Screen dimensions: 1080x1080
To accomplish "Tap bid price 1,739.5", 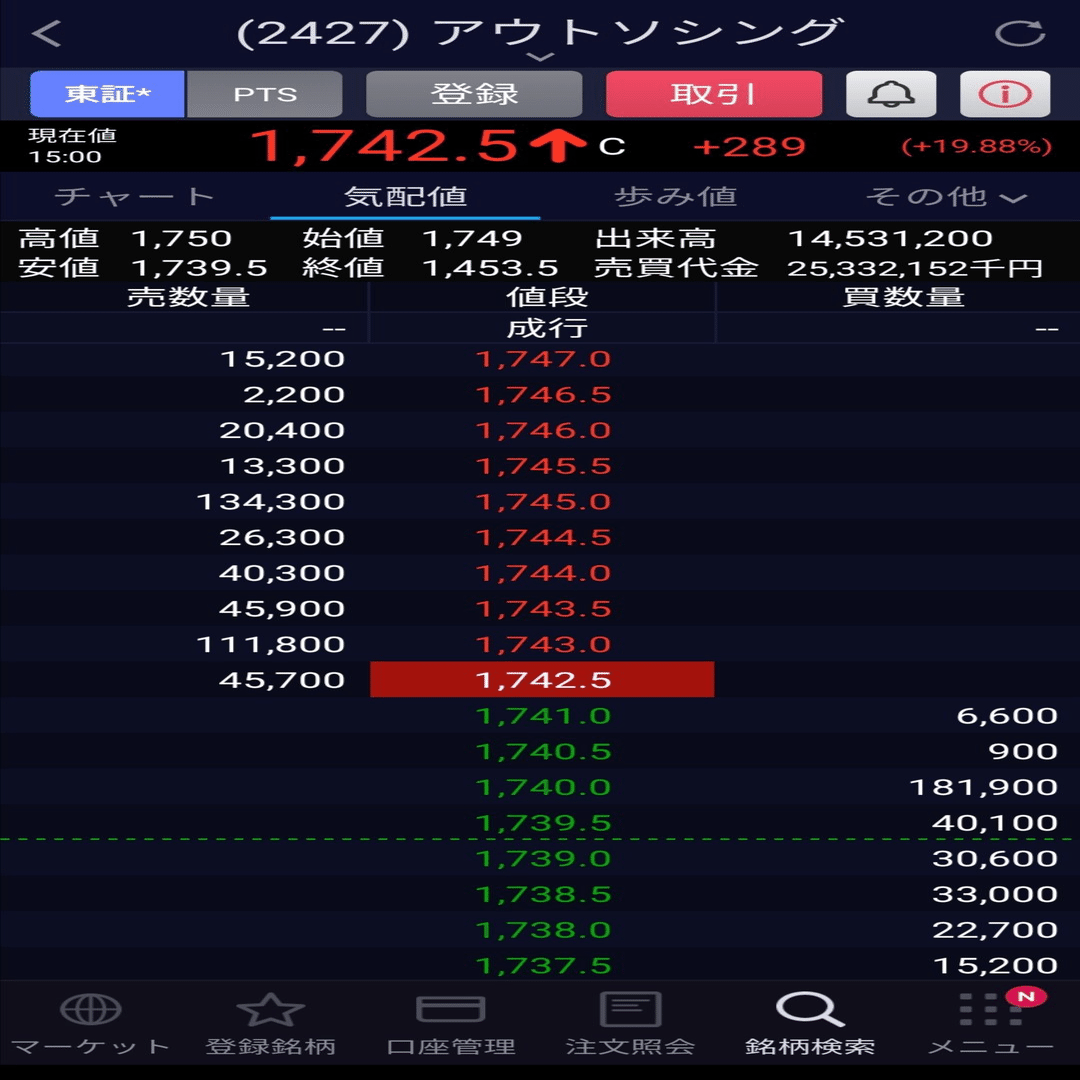I will coord(543,823).
